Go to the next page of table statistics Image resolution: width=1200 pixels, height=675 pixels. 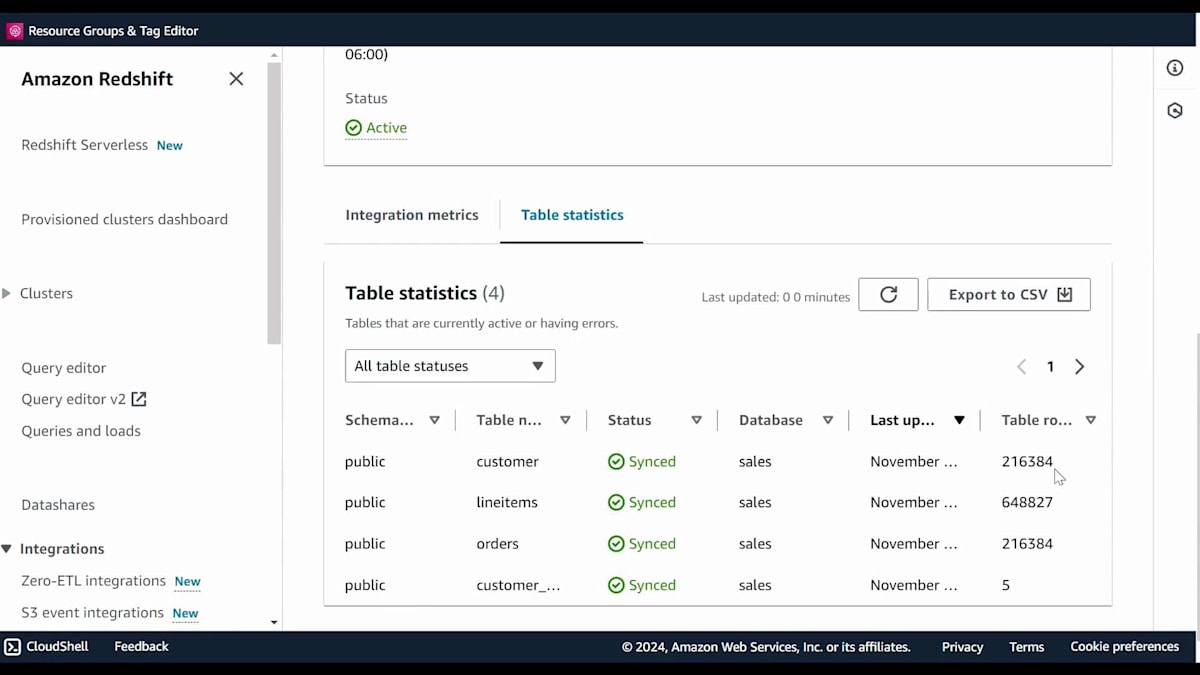[x=1080, y=367]
